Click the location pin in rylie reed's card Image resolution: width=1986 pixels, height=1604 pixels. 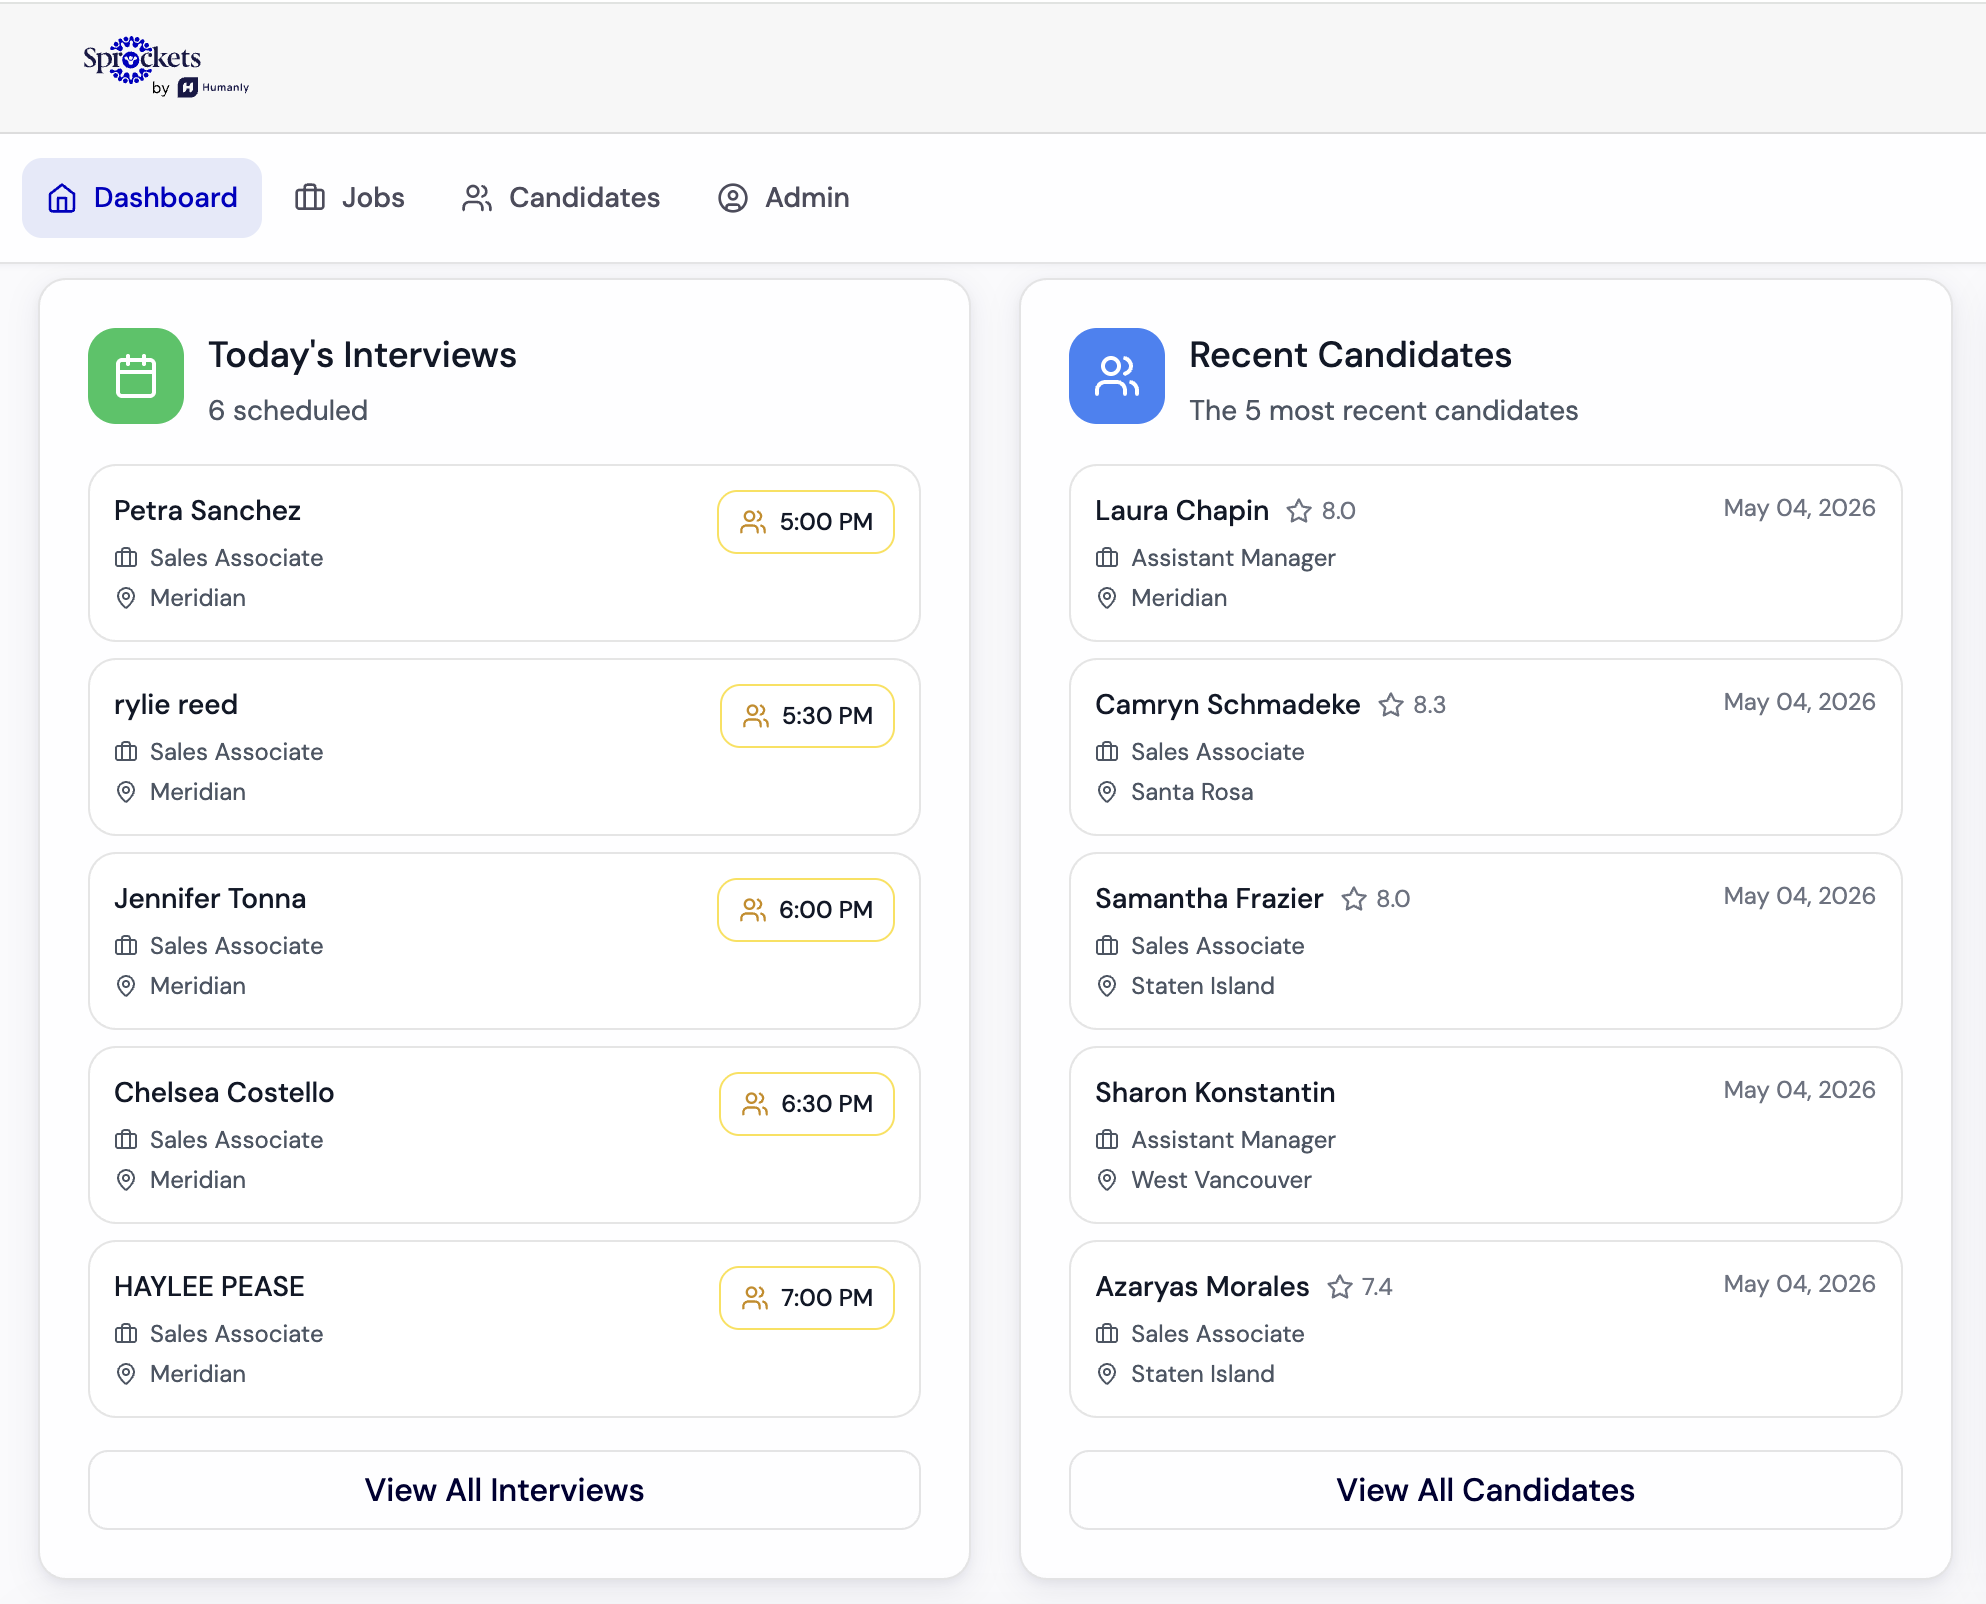[126, 792]
